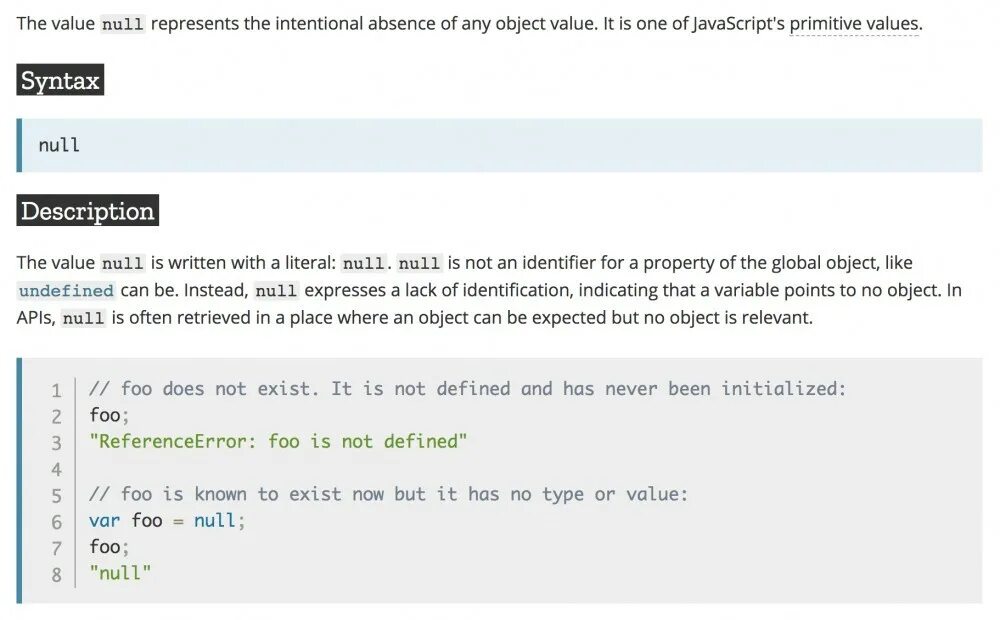Open the "undefined" code link
Screen dimensions: 1000x620
pos(66,291)
